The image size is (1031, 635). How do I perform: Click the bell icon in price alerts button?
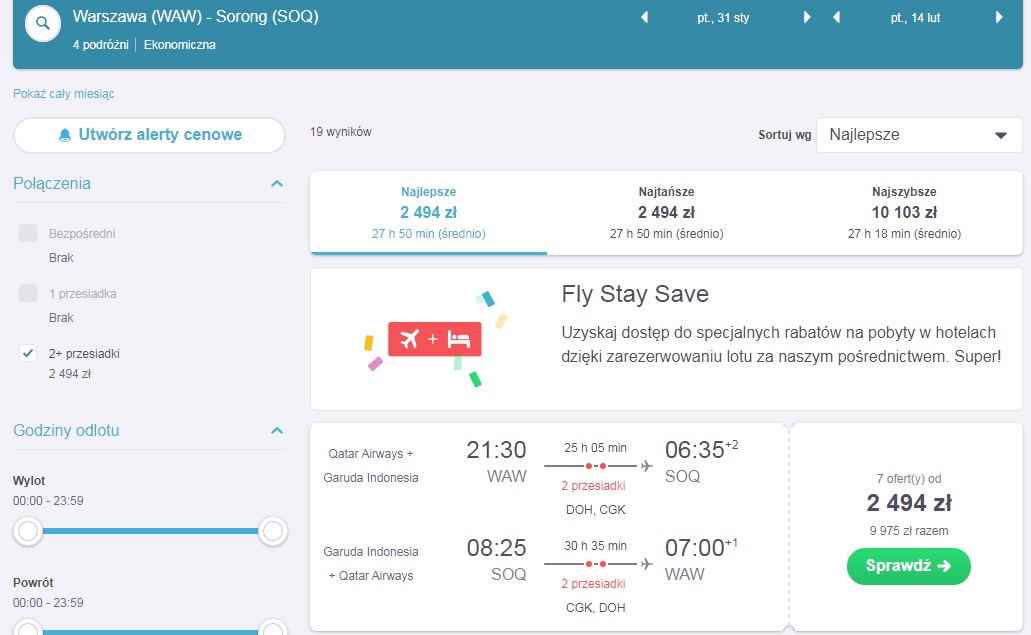64,135
